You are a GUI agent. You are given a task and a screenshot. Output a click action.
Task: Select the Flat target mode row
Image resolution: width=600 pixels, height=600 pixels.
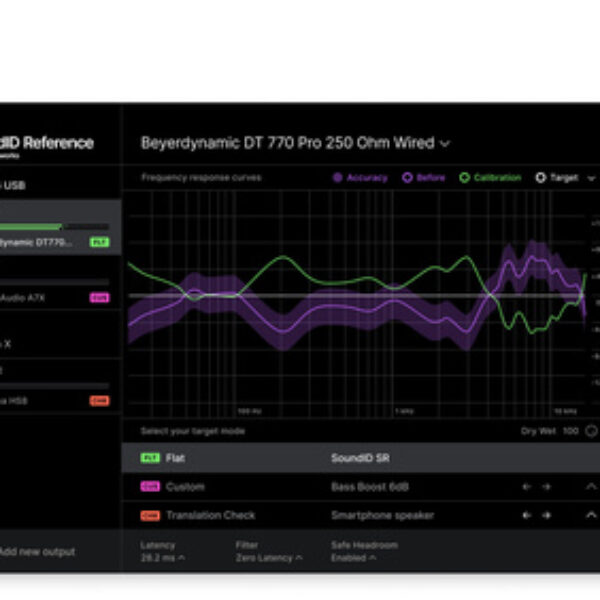pos(361,458)
